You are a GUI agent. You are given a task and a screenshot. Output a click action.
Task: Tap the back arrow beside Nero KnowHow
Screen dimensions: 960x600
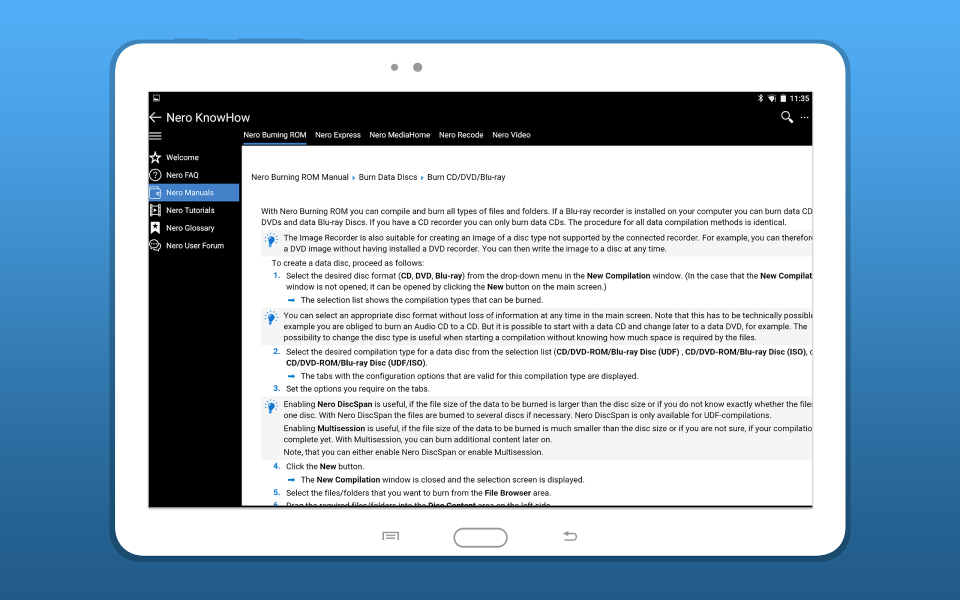(x=155, y=118)
